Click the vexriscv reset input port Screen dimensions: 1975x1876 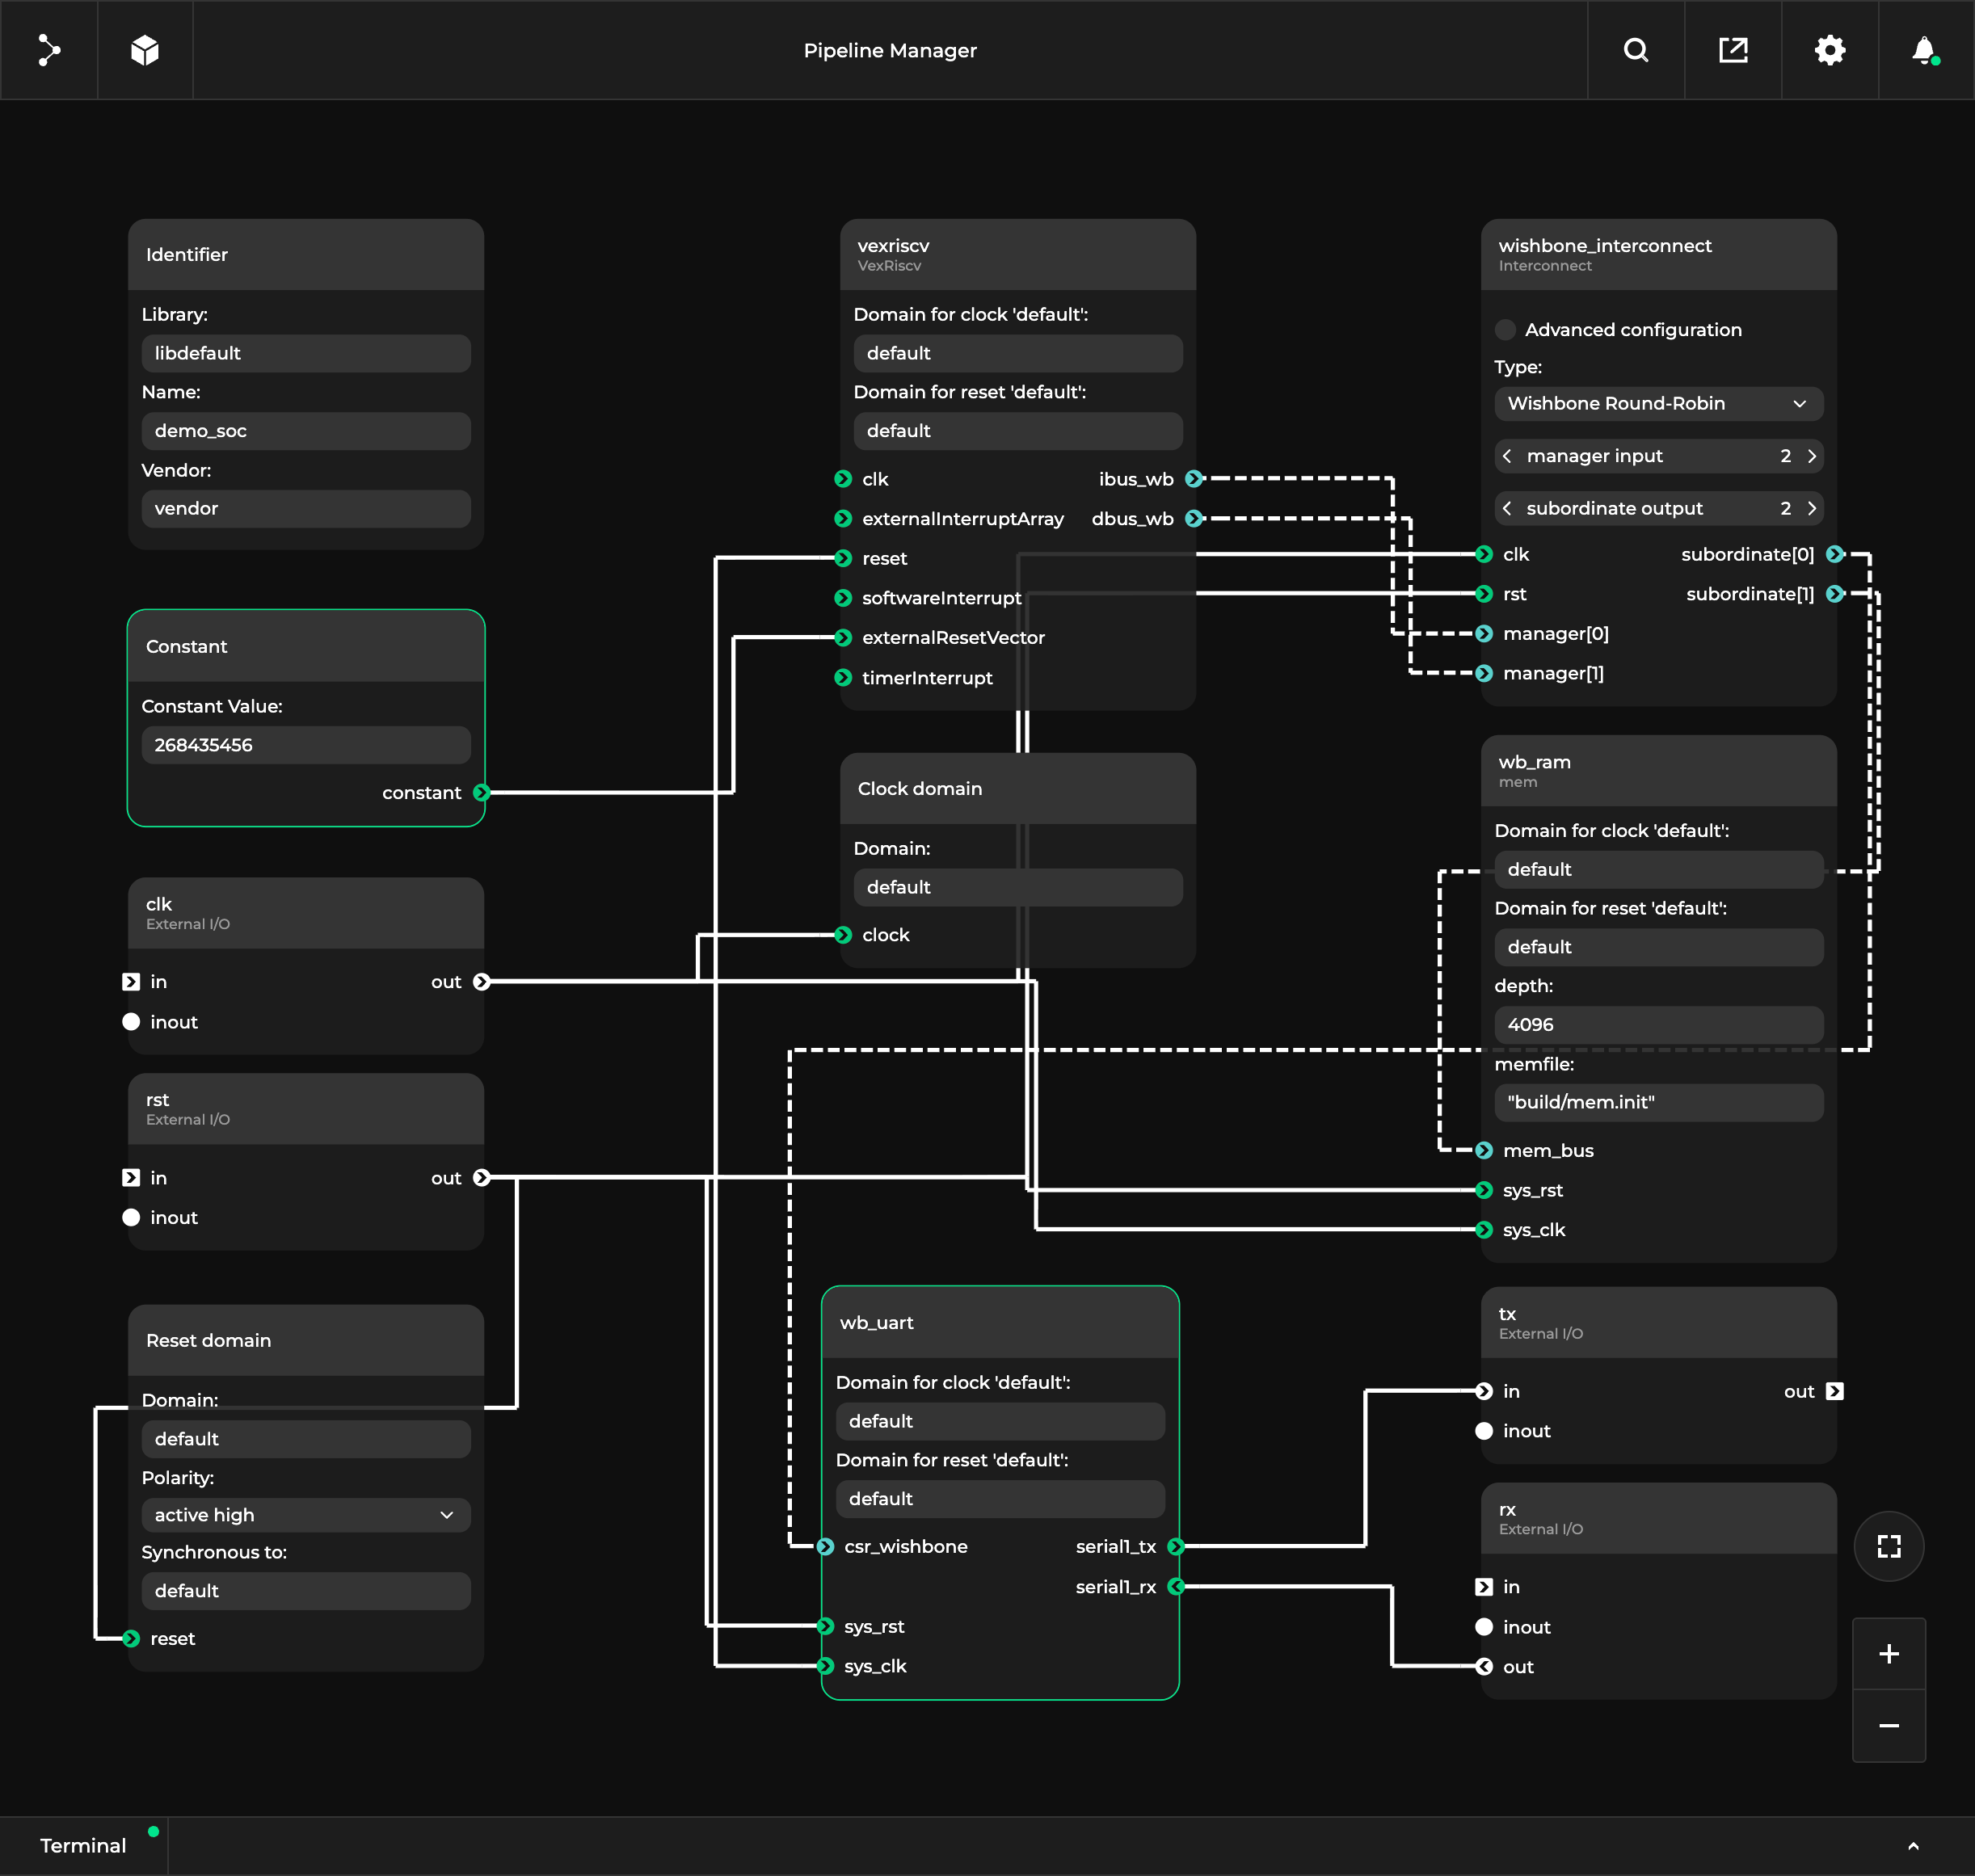[843, 558]
